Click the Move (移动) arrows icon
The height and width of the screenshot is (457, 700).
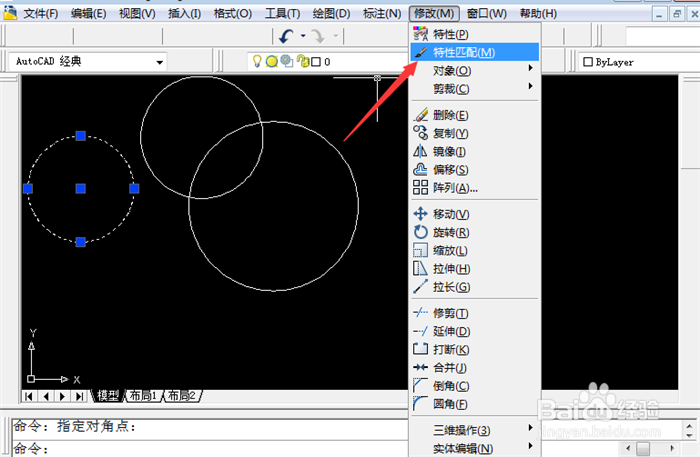click(x=420, y=214)
